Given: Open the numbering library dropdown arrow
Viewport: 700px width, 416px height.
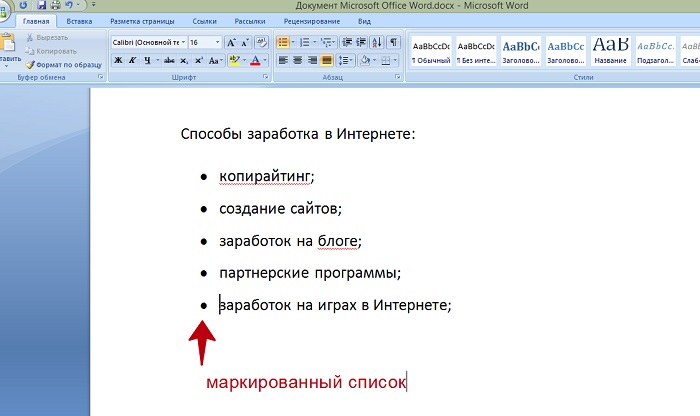Looking at the screenshot, I should [x=315, y=42].
